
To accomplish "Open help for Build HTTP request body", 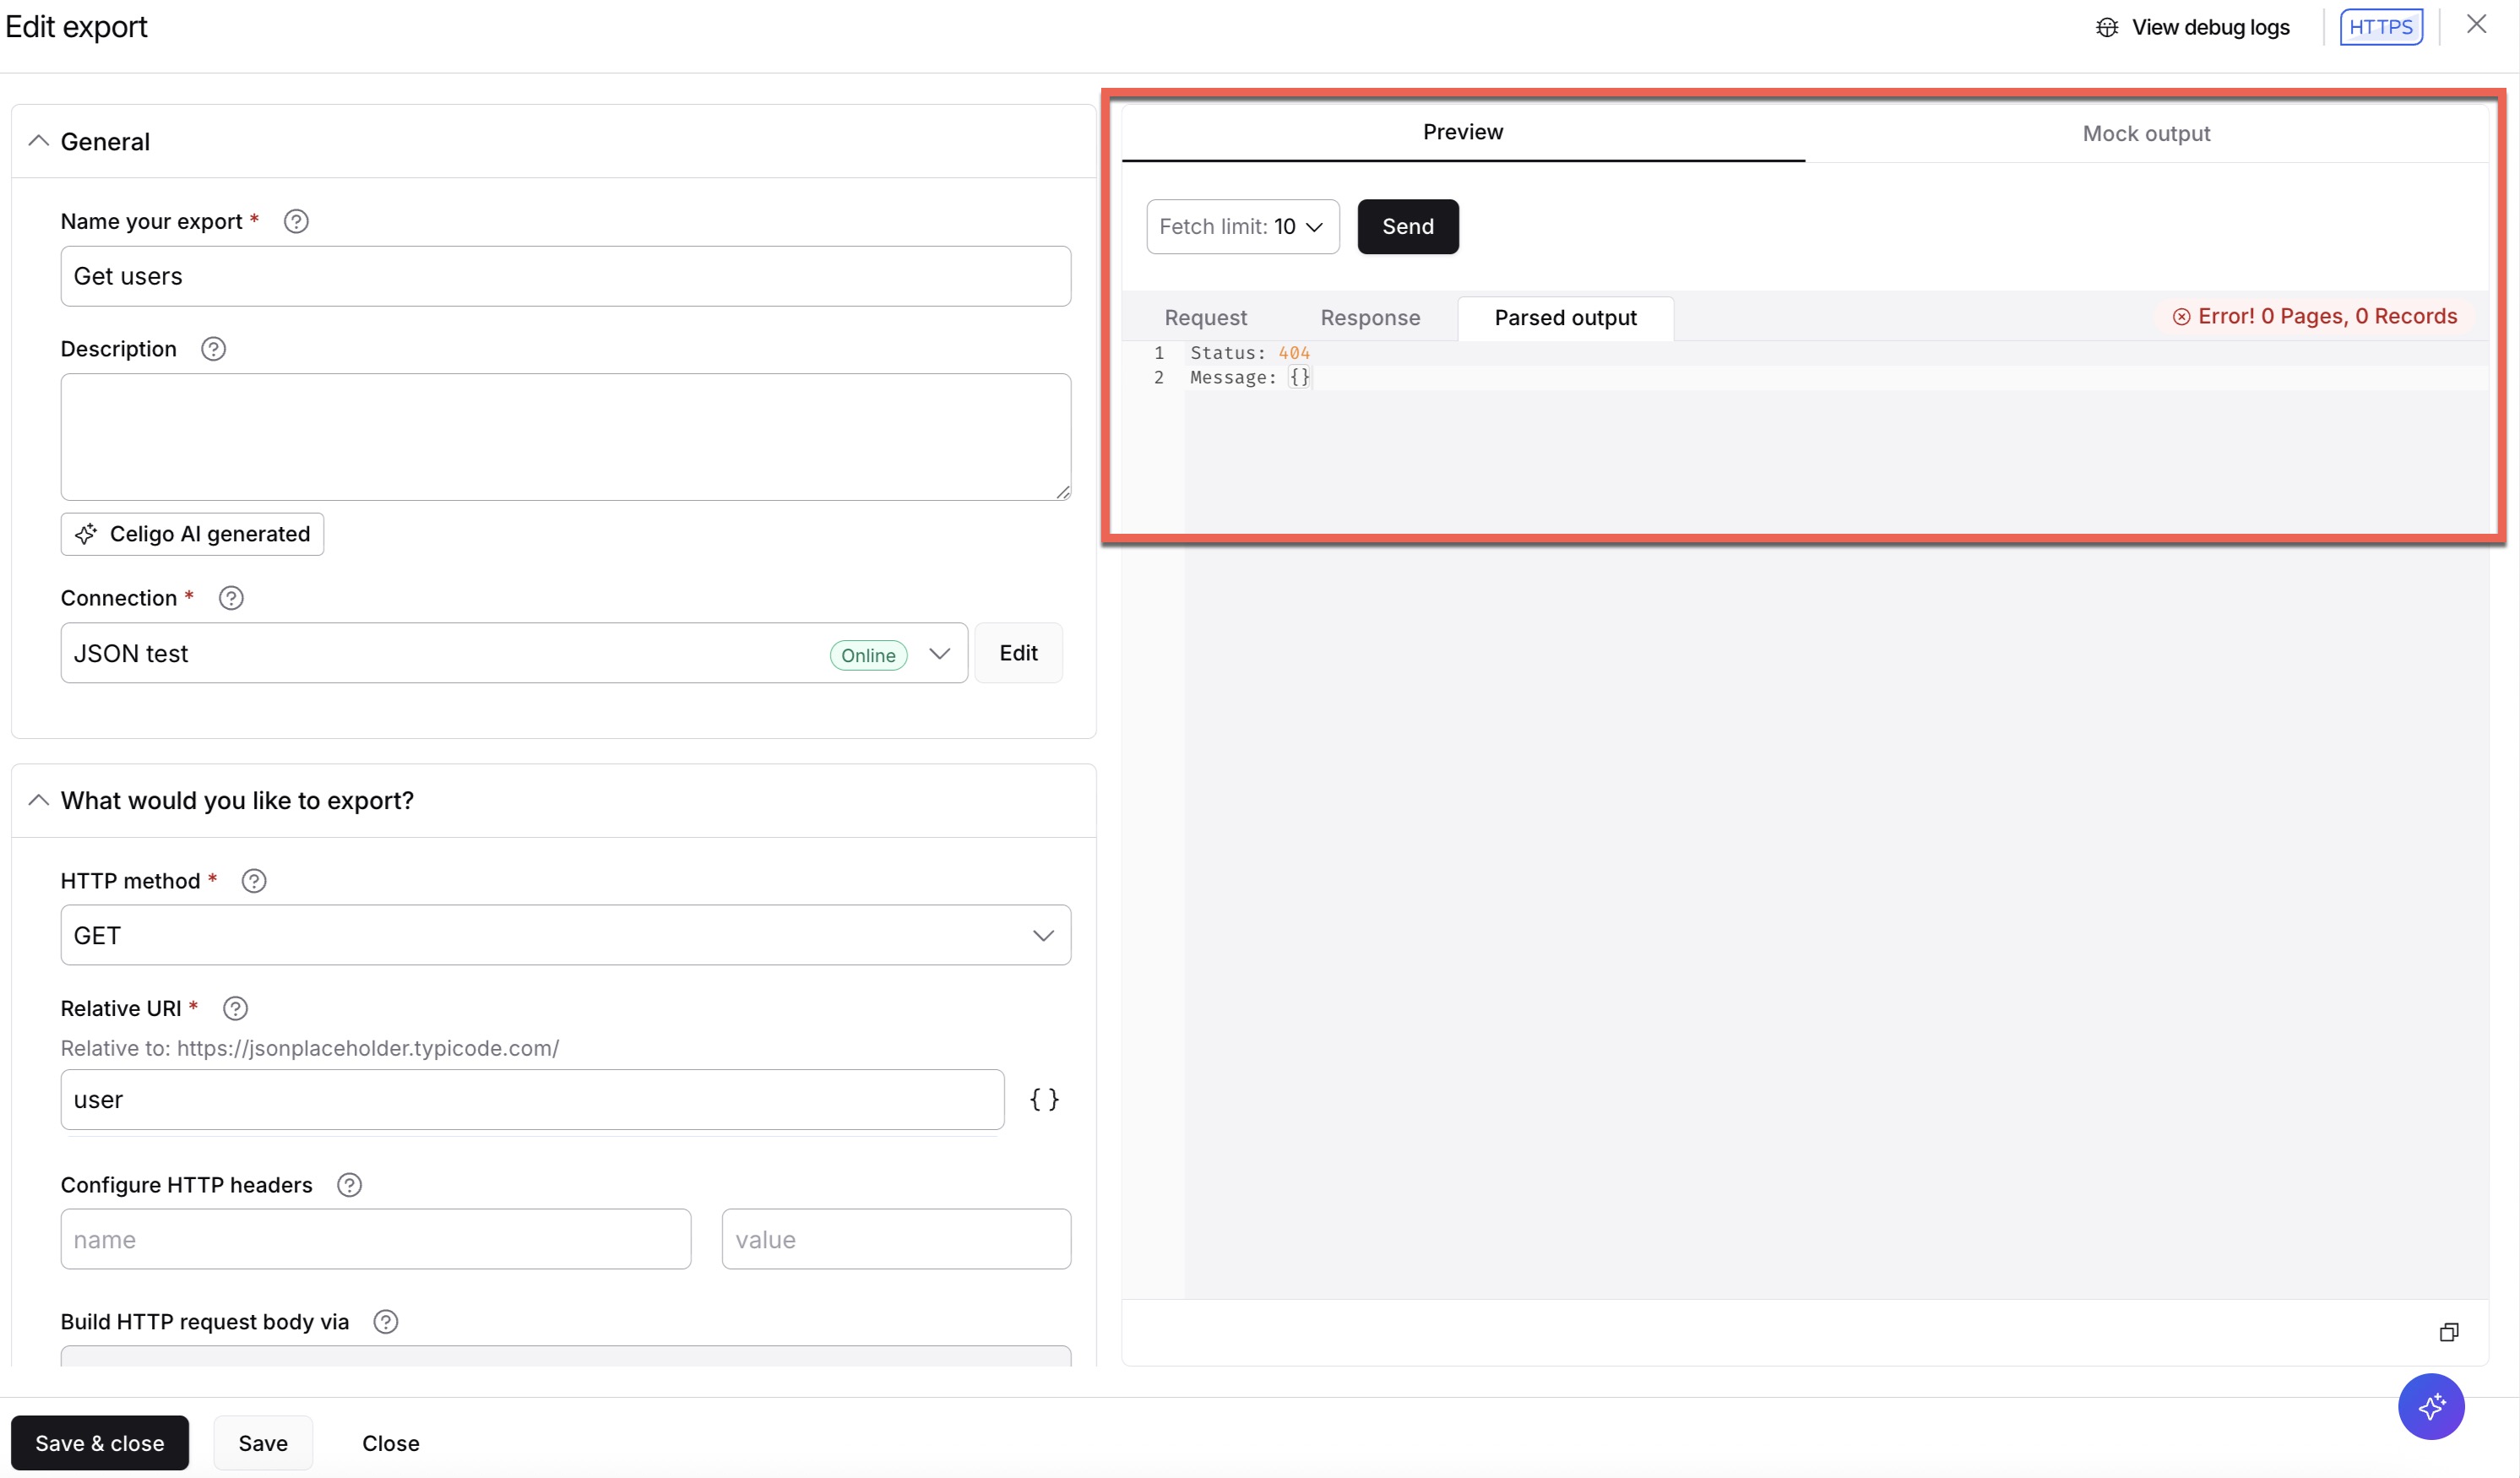I will click(386, 1322).
